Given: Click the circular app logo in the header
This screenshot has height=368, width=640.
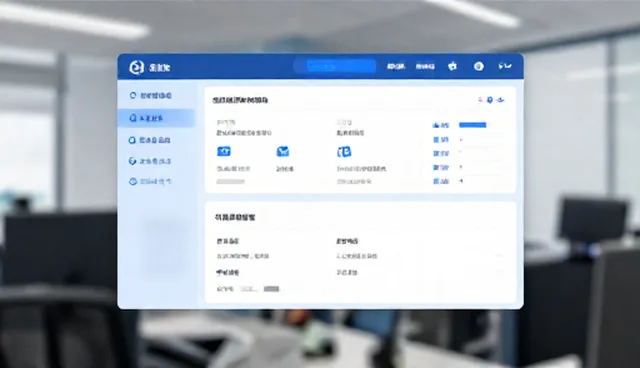Looking at the screenshot, I should [x=136, y=67].
